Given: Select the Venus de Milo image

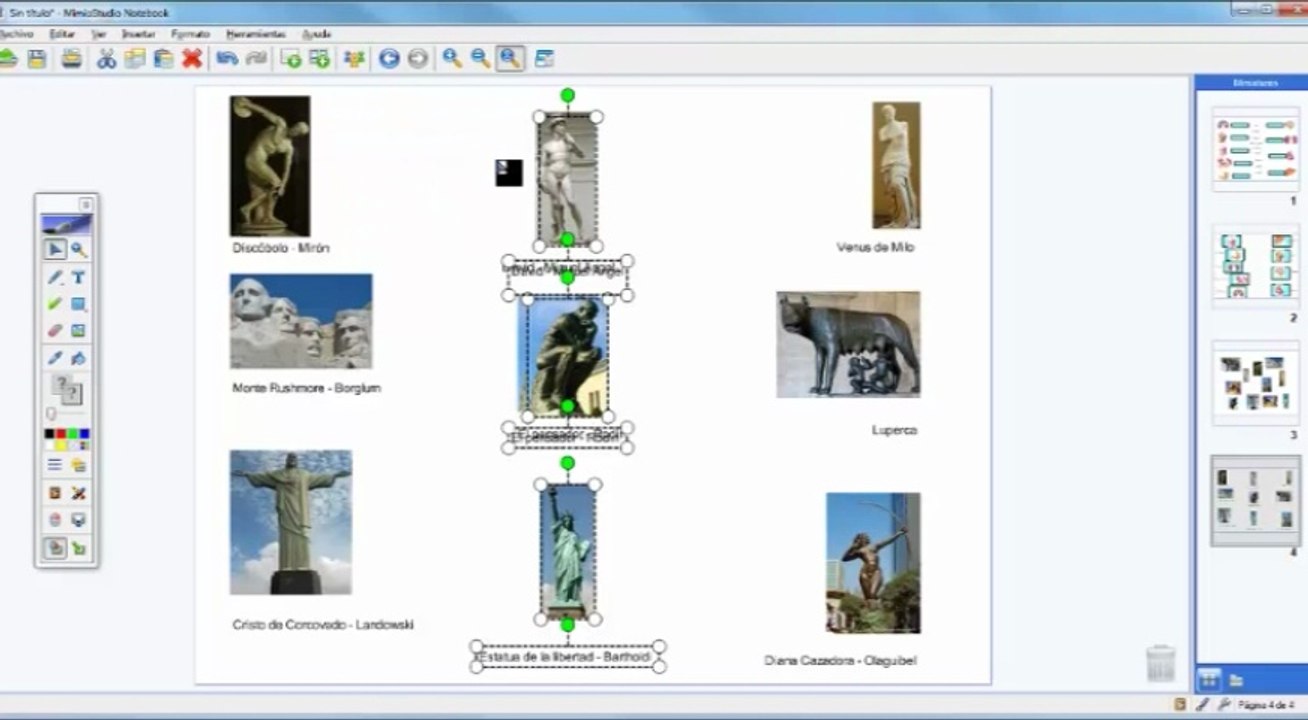Looking at the screenshot, I should click(x=896, y=165).
